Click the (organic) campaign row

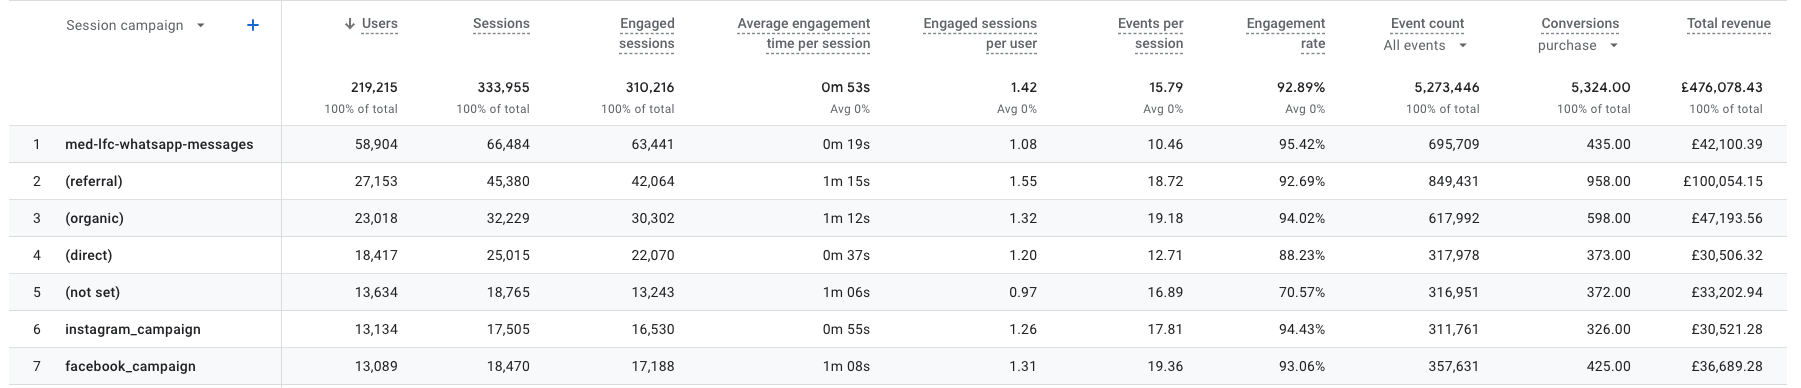point(897,218)
